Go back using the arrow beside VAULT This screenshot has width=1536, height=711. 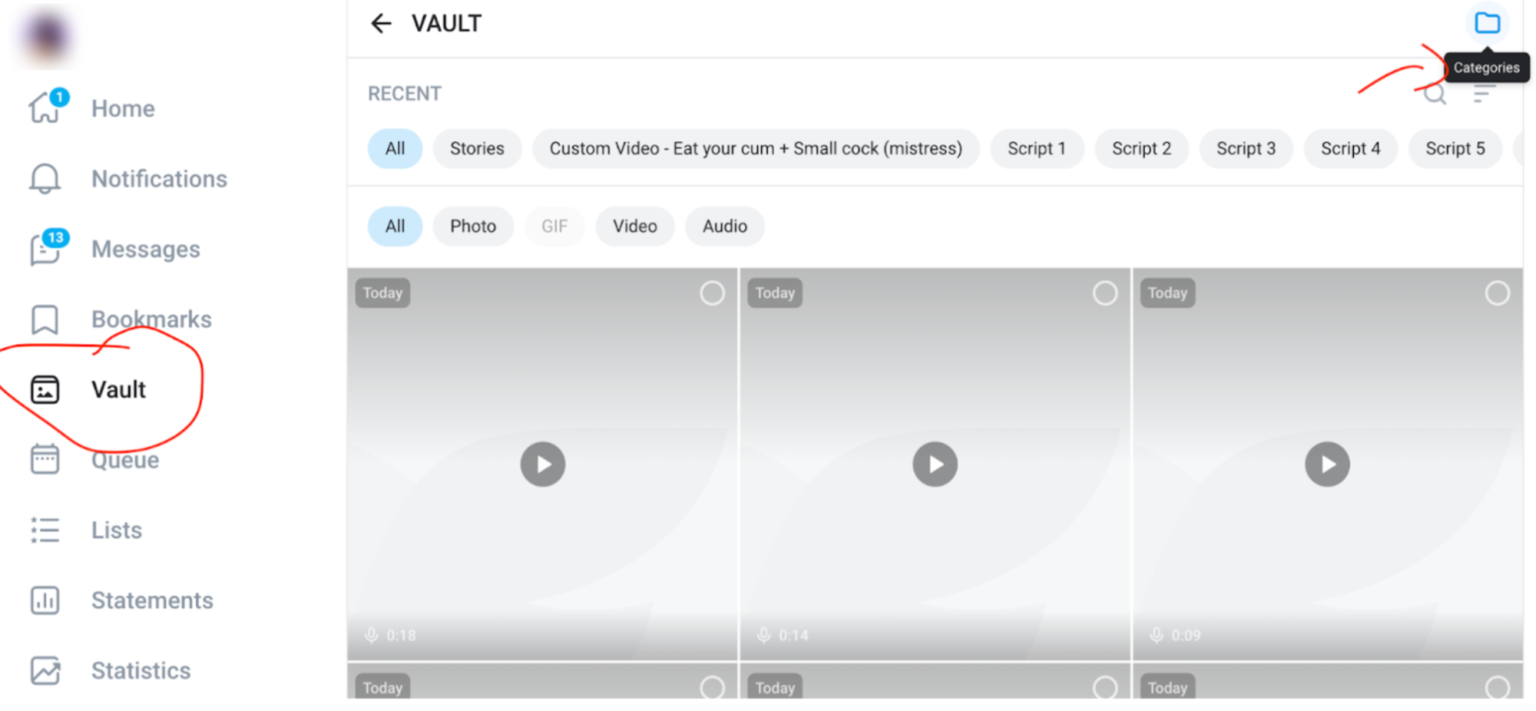click(381, 22)
